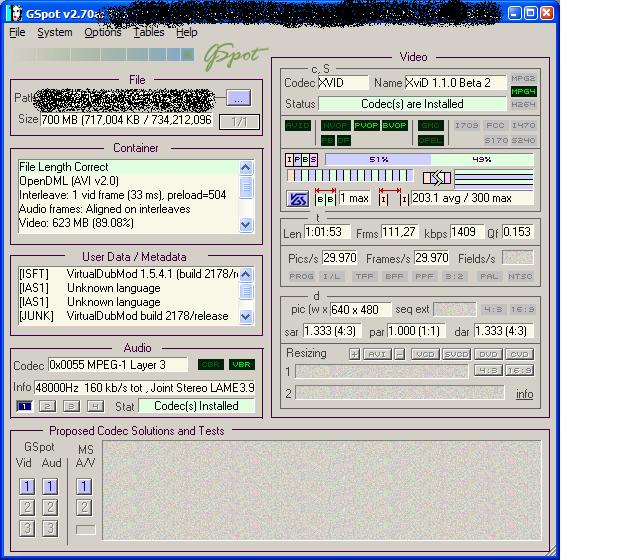Open the Options menu
Image resolution: width=640 pixels, height=560 pixels.
(103, 32)
